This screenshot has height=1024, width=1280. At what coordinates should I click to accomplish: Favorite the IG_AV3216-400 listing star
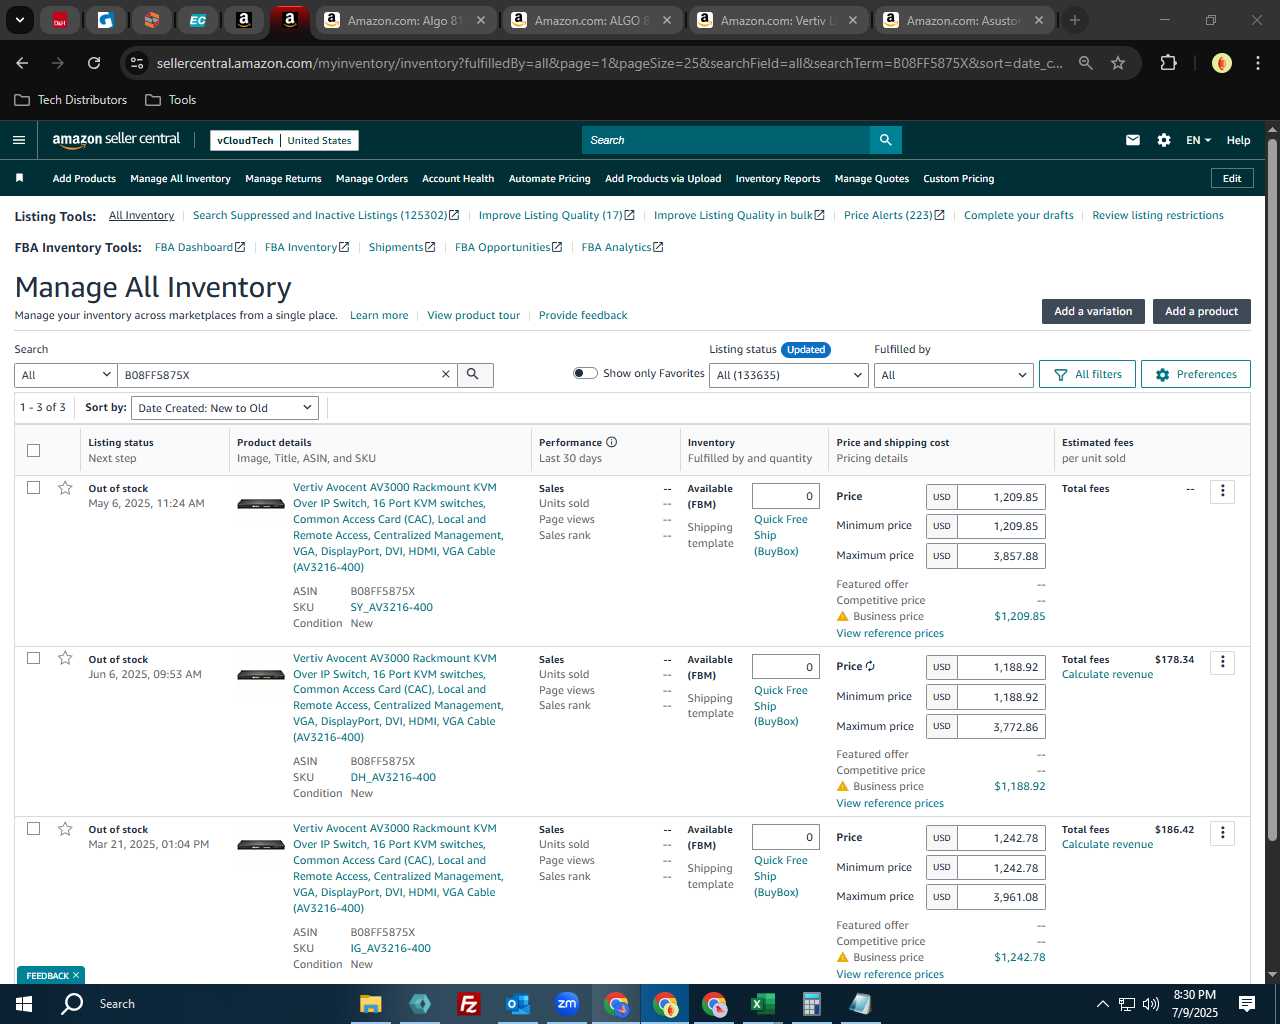tap(65, 829)
